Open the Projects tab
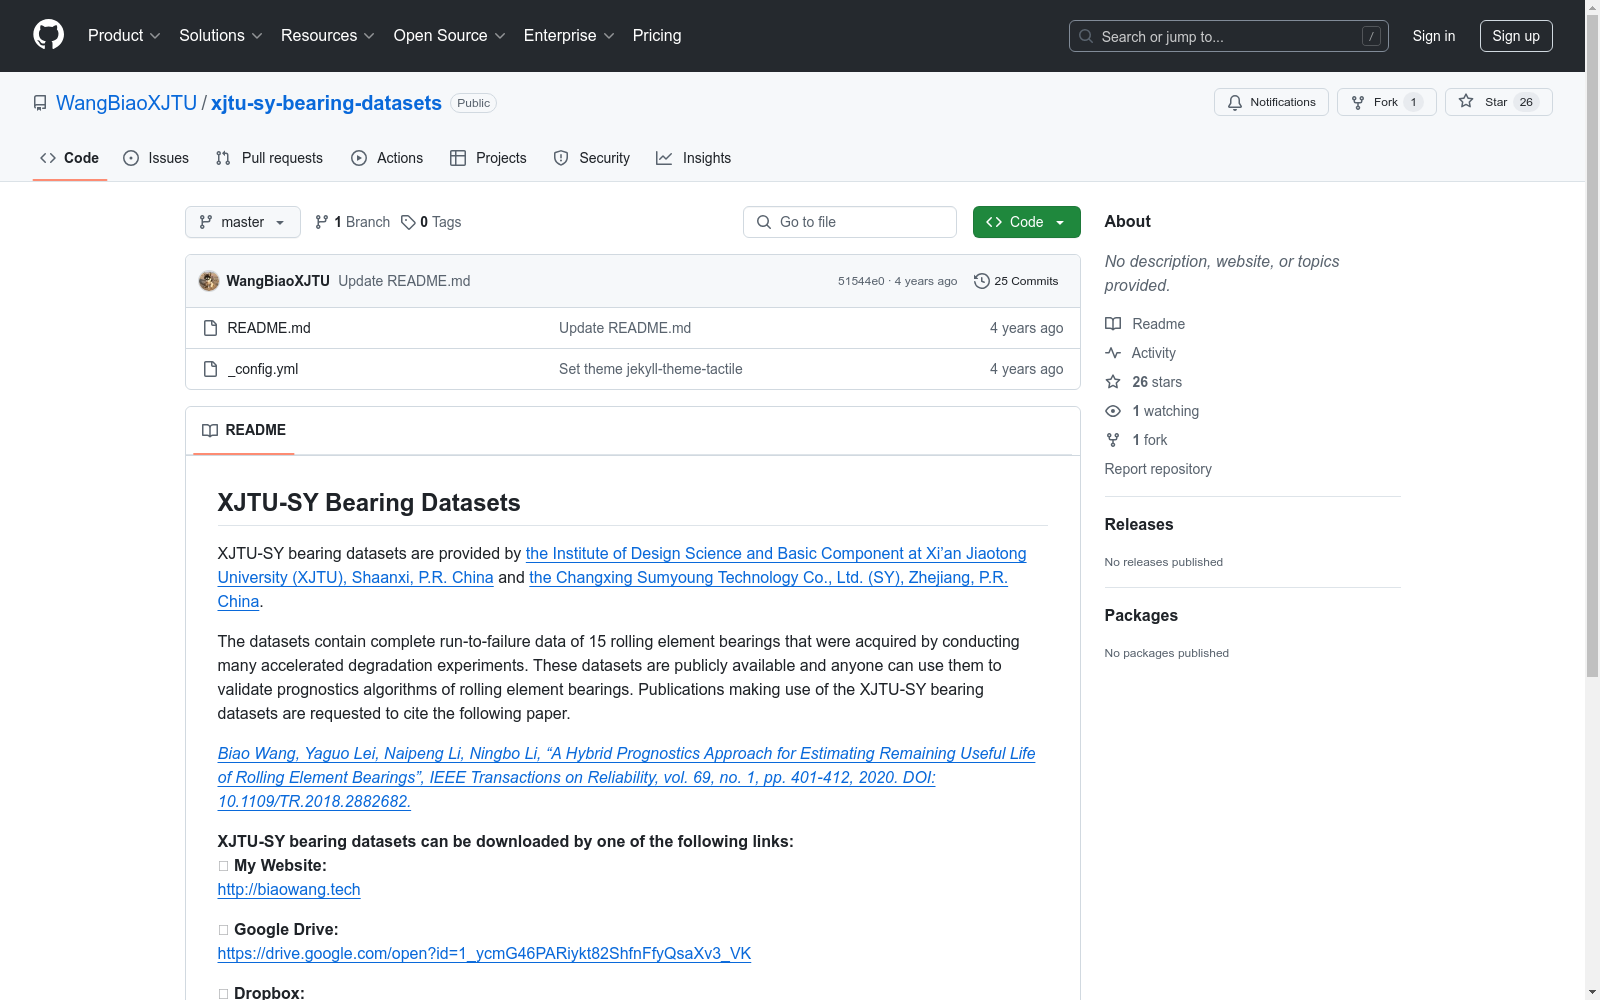This screenshot has width=1600, height=1000. [488, 158]
